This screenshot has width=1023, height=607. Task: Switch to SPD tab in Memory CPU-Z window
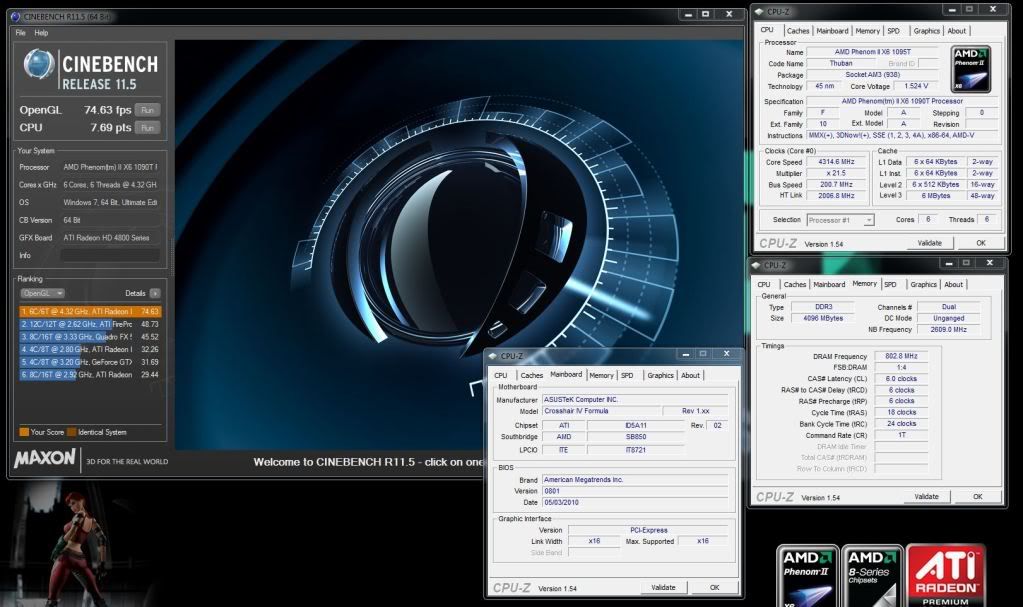[x=891, y=285]
